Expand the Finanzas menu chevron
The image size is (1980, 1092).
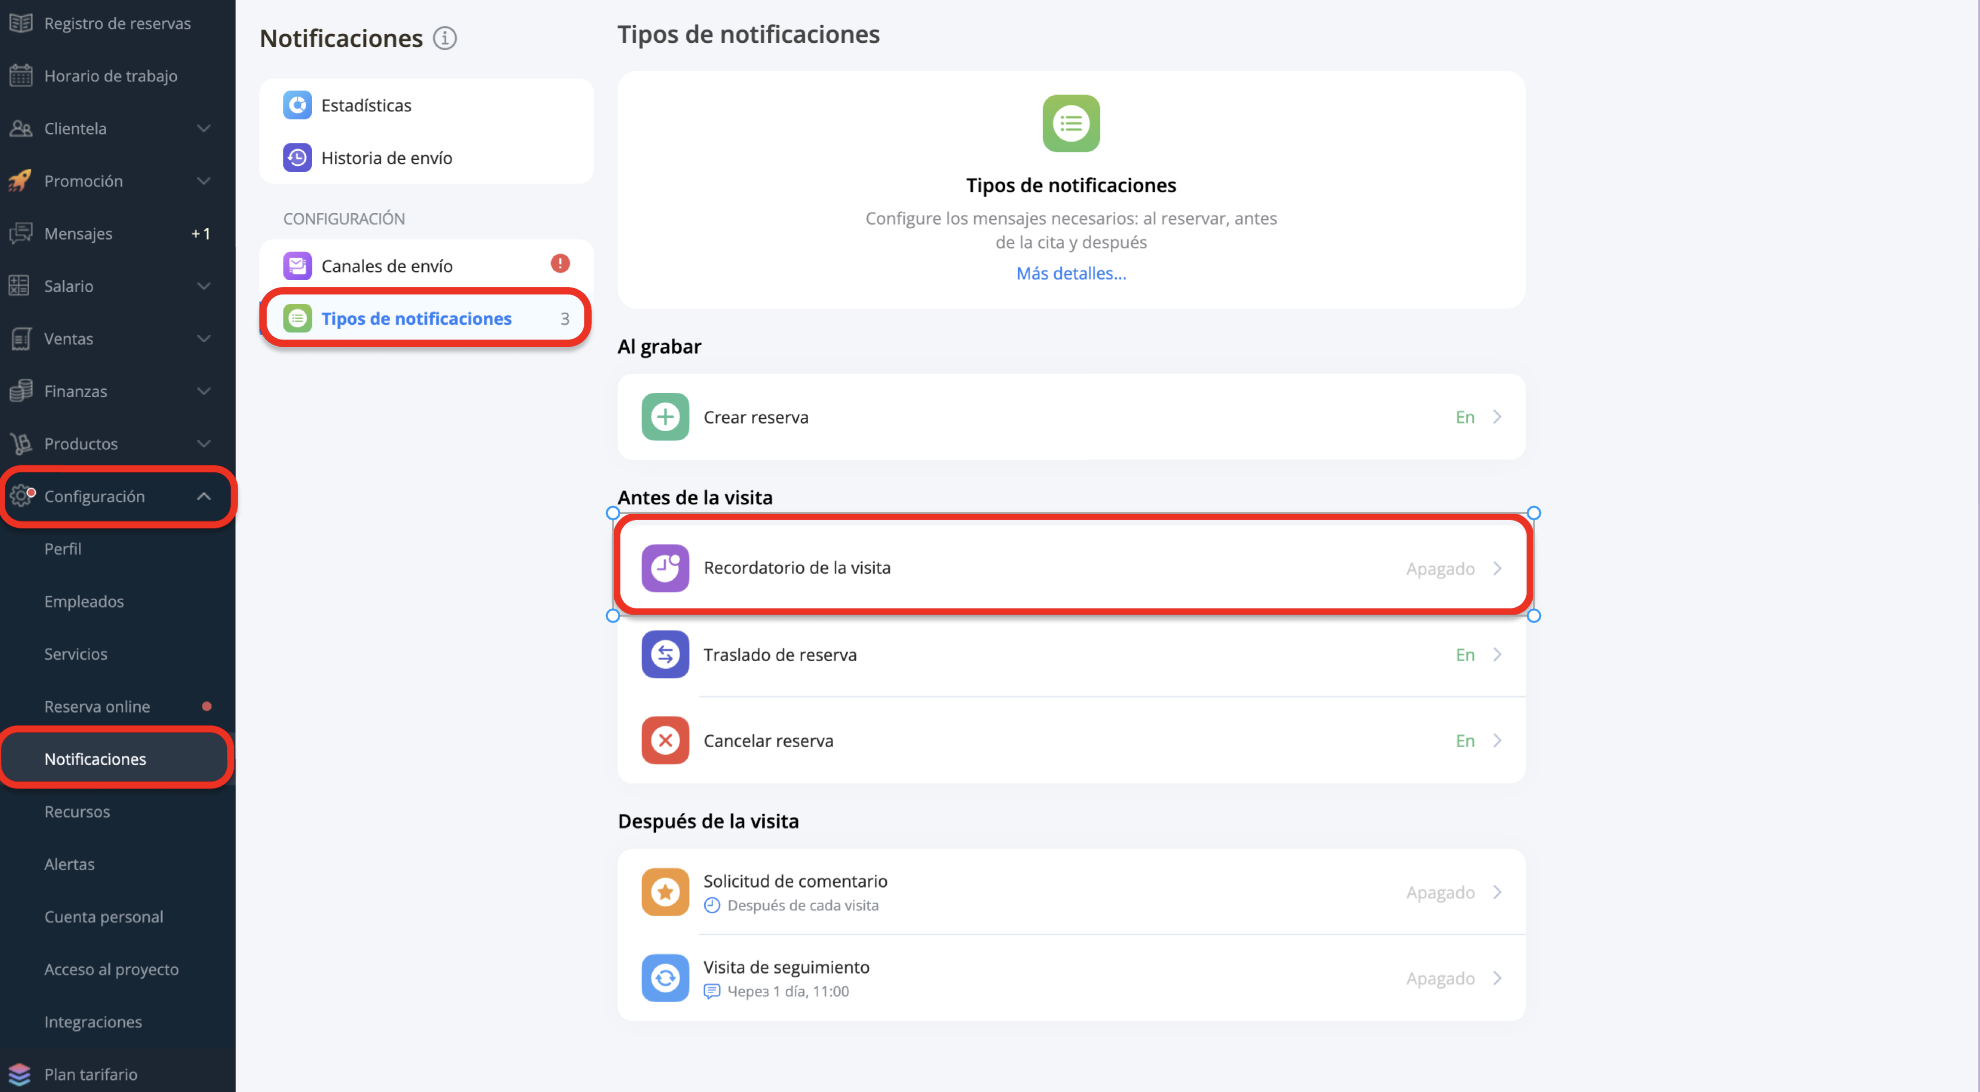pyautogui.click(x=204, y=391)
